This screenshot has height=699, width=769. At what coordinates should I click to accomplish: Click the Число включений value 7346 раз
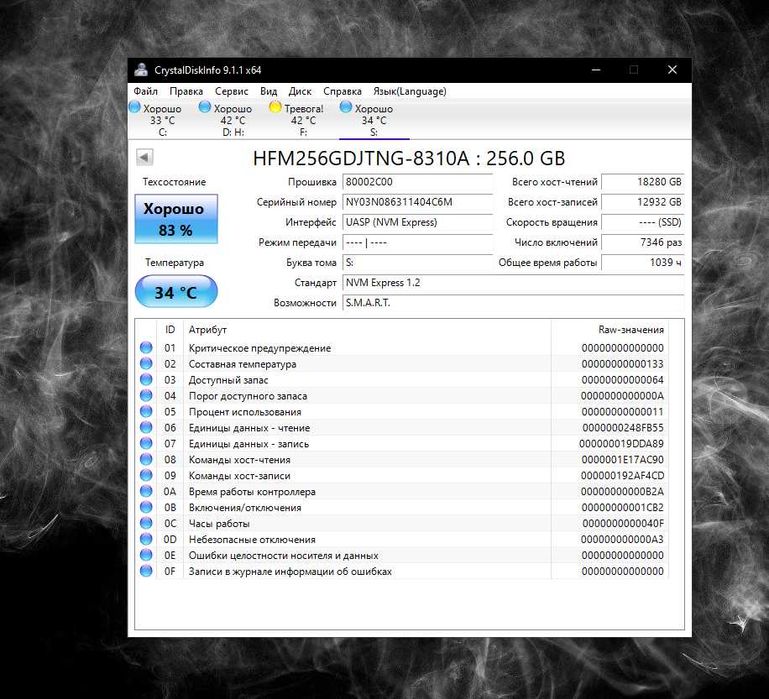click(x=642, y=242)
